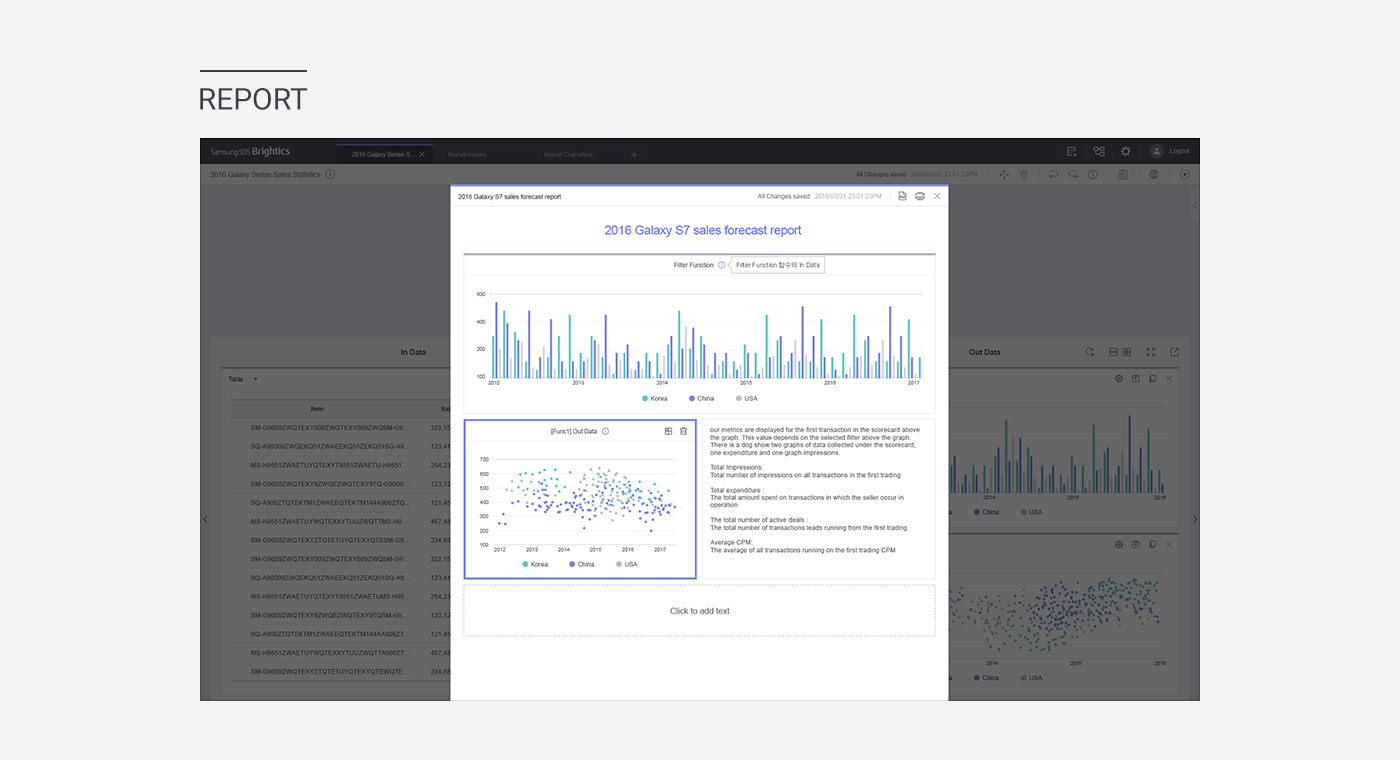1400x760 pixels.
Task: Expand the right side panel arrow
Action: coord(1195,520)
